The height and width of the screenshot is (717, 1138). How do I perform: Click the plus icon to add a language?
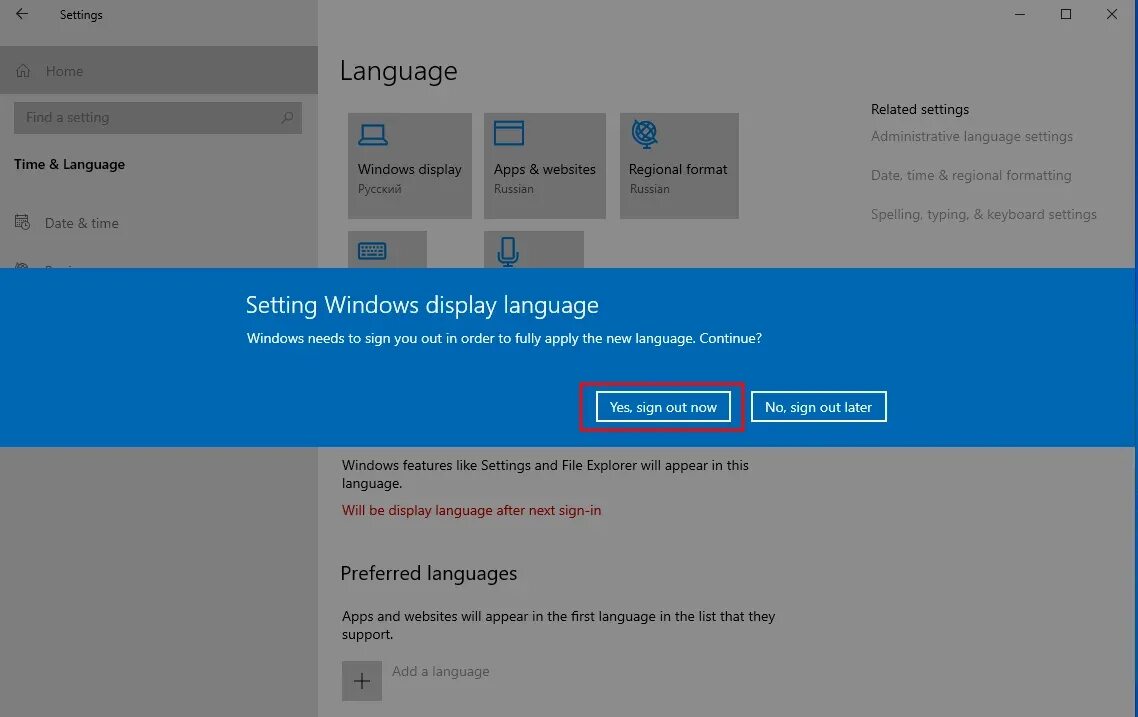click(x=361, y=681)
